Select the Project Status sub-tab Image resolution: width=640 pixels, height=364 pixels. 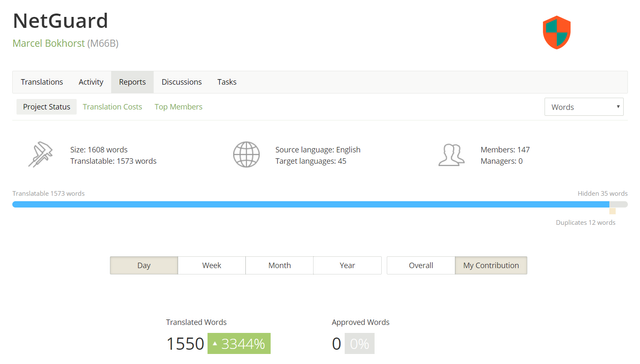(x=47, y=107)
